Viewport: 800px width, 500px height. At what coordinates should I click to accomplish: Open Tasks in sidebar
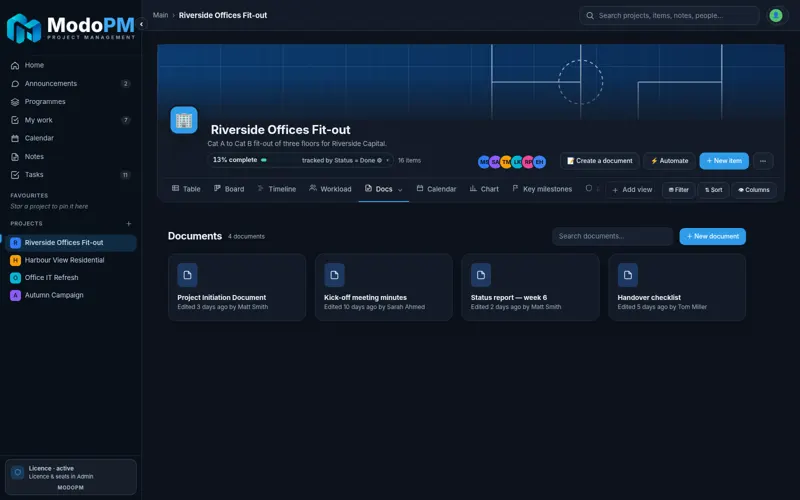pyautogui.click(x=70, y=174)
